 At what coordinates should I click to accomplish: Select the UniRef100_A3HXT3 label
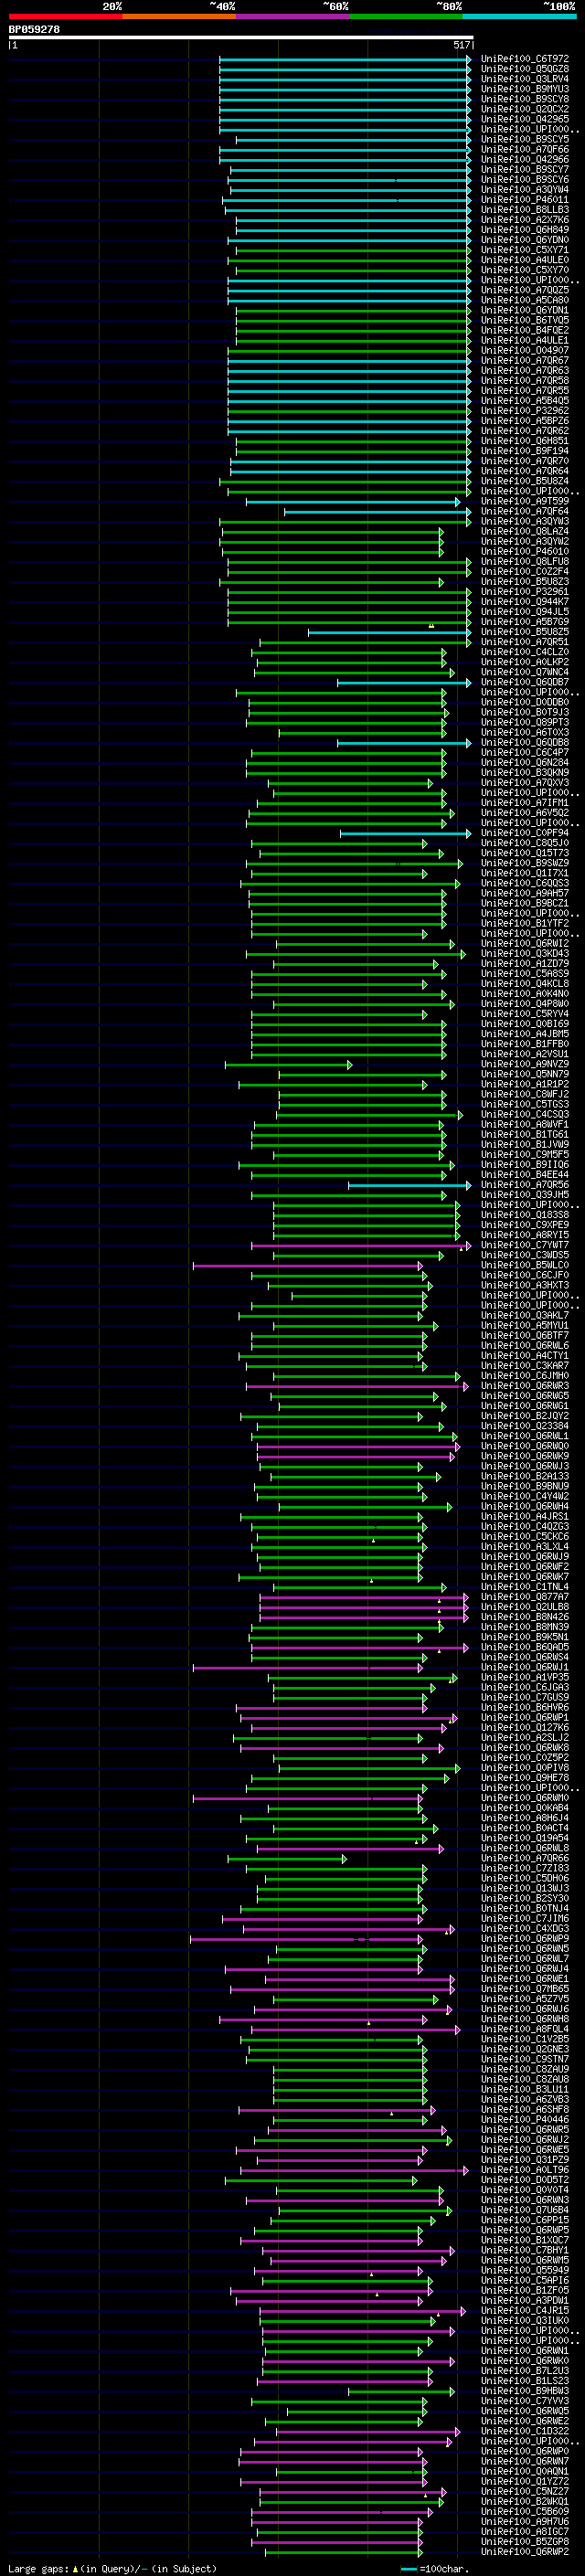[525, 1286]
